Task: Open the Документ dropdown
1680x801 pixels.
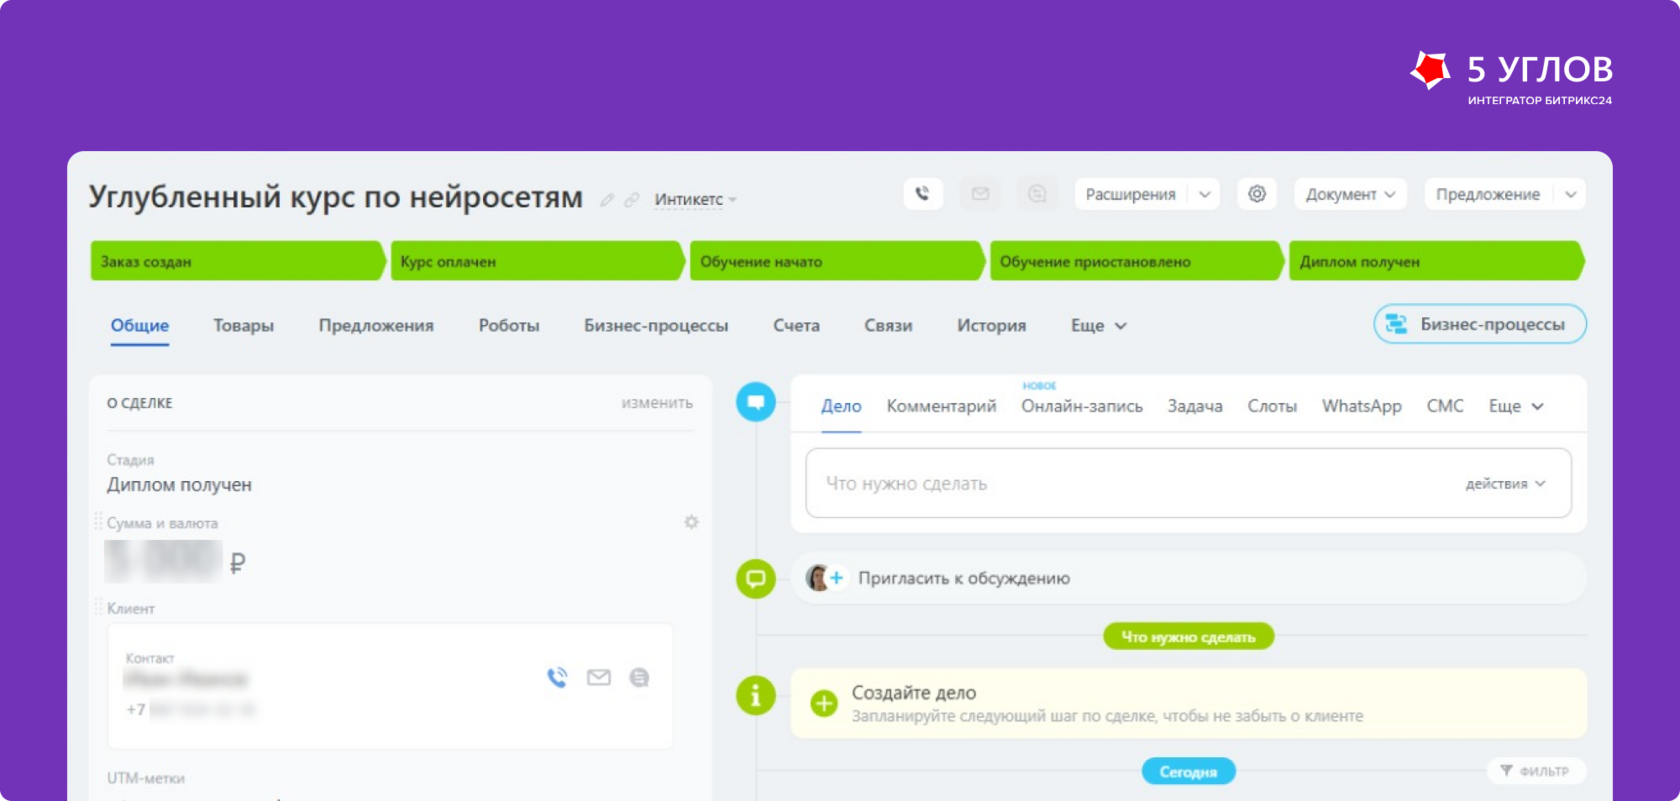Action: click(1350, 194)
